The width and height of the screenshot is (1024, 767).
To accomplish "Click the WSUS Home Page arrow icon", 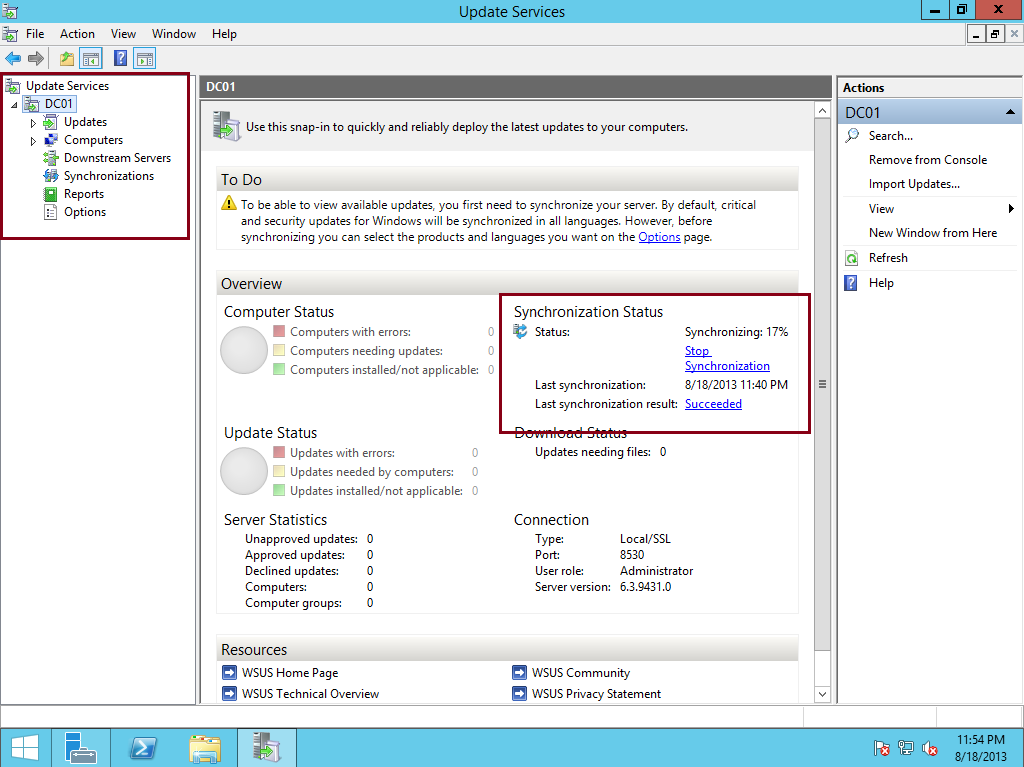I will point(229,672).
